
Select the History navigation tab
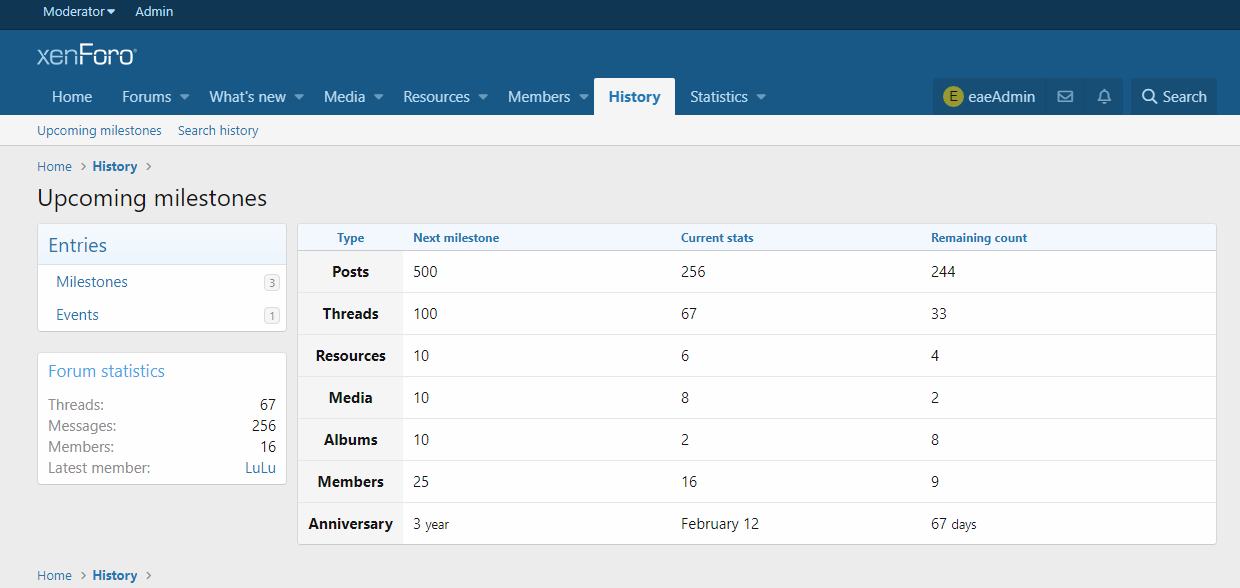coord(634,97)
